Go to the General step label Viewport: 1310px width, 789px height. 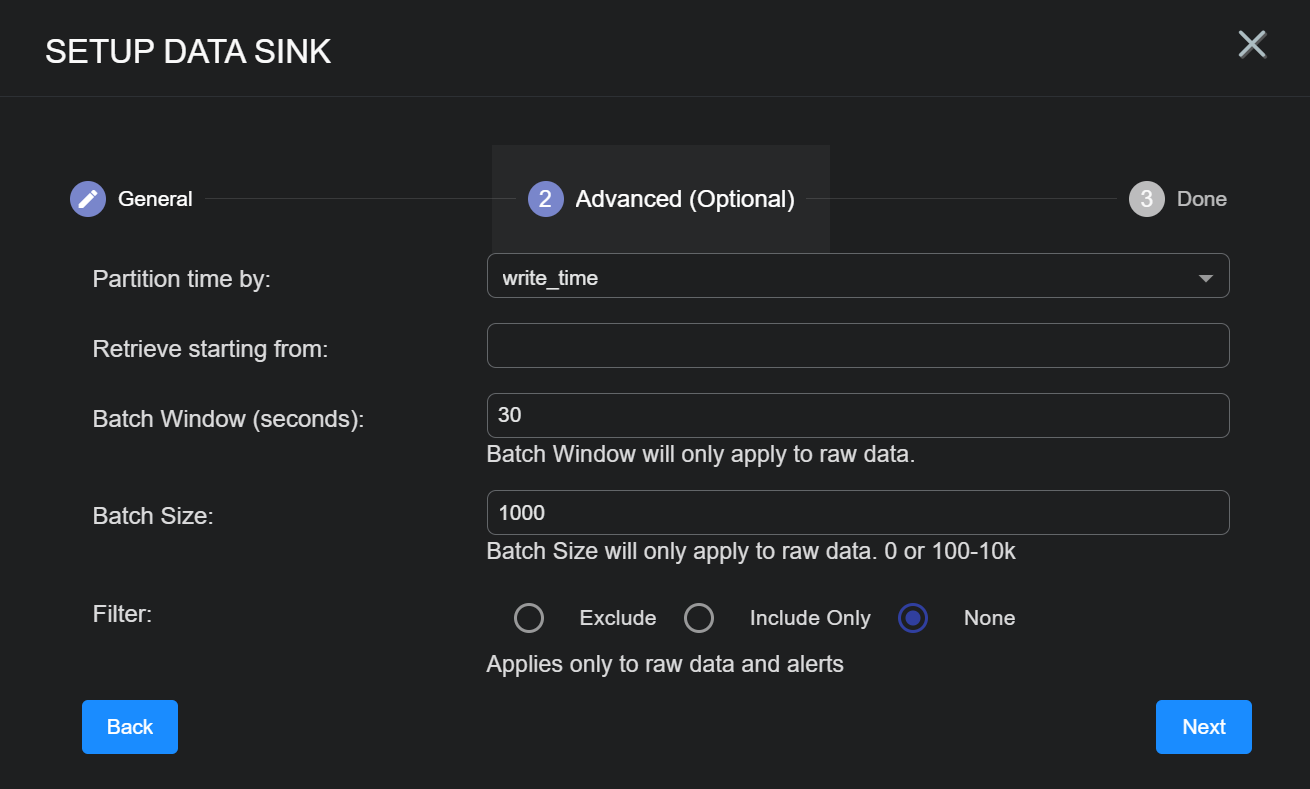155,199
